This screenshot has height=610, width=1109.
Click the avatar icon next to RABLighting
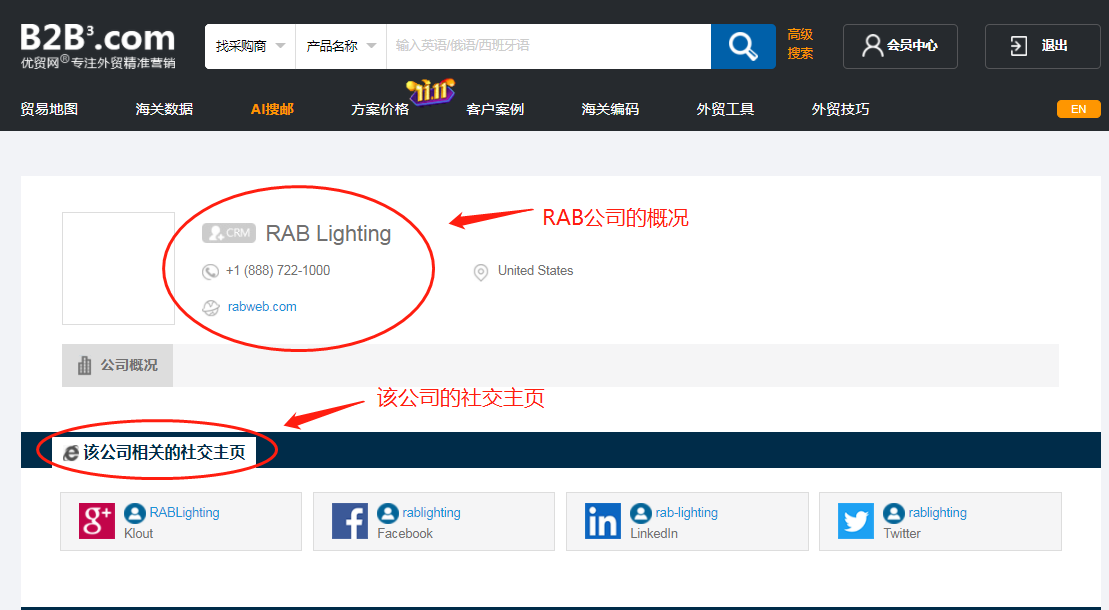134,513
